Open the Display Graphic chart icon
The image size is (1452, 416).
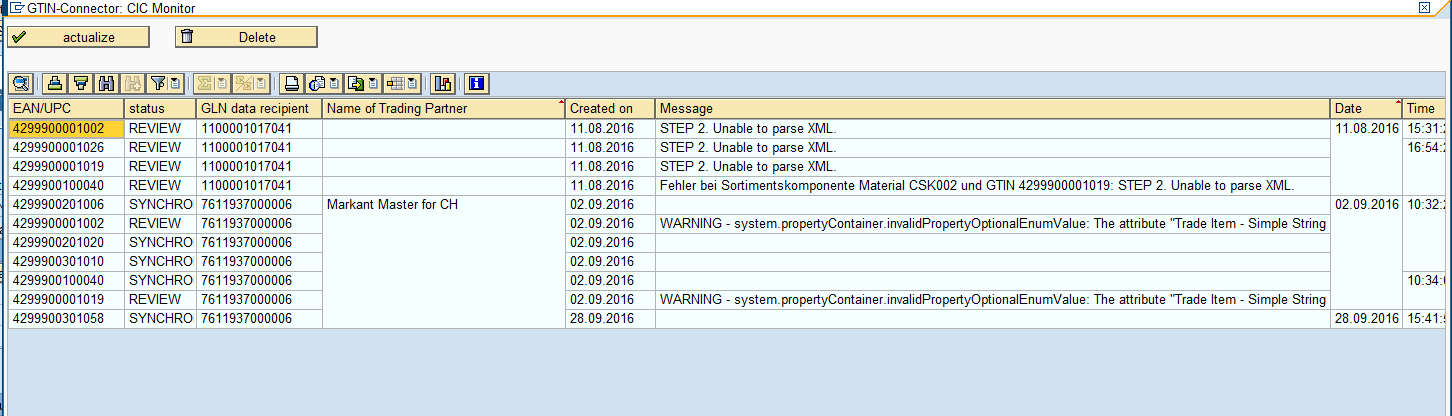[x=443, y=83]
